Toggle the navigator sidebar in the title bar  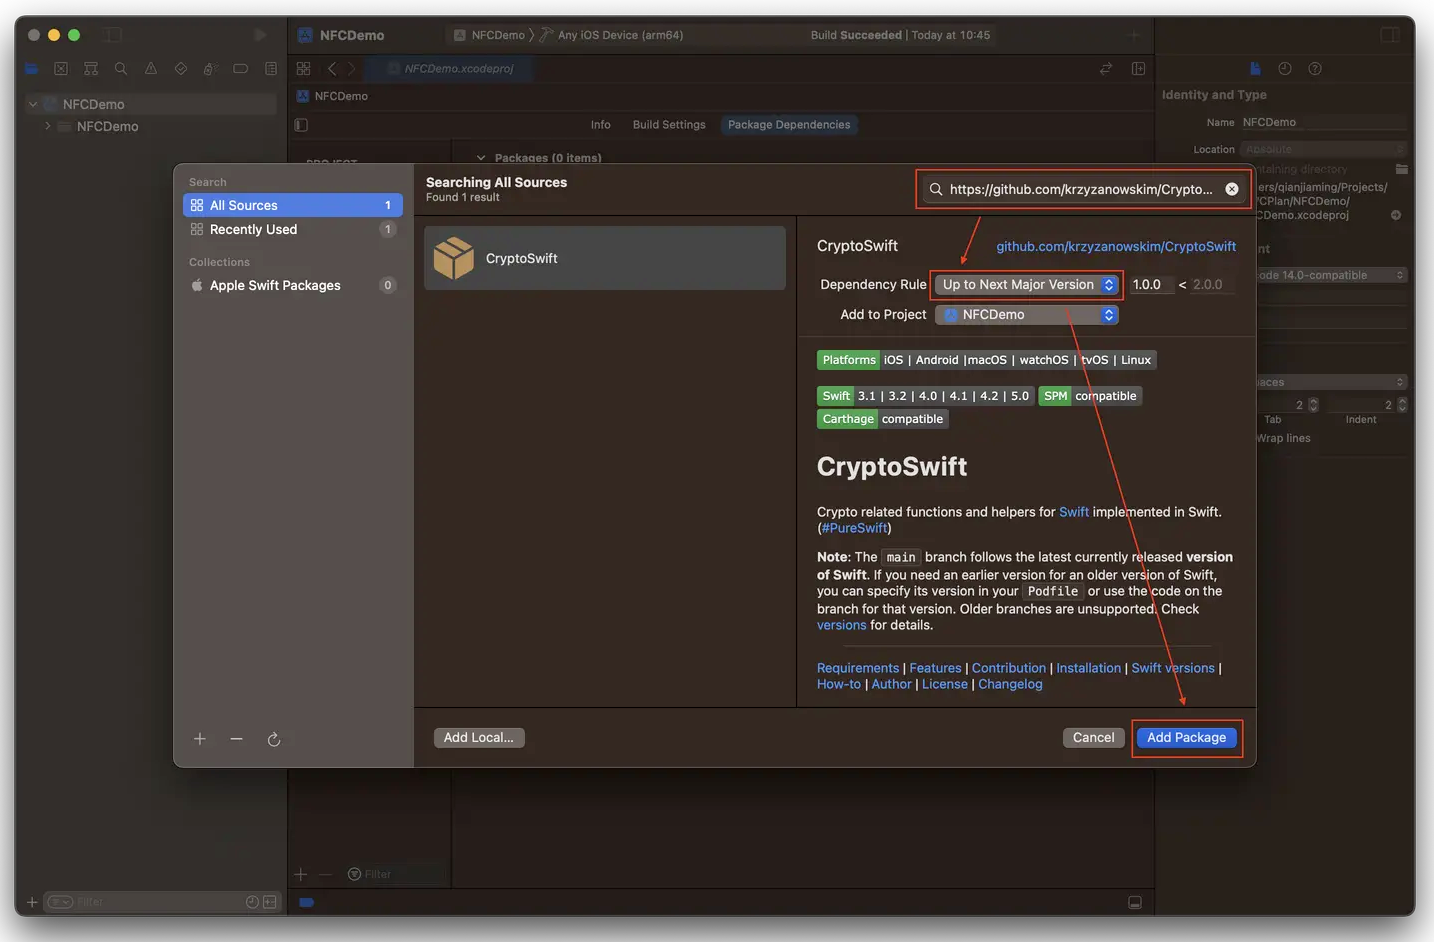(x=114, y=35)
